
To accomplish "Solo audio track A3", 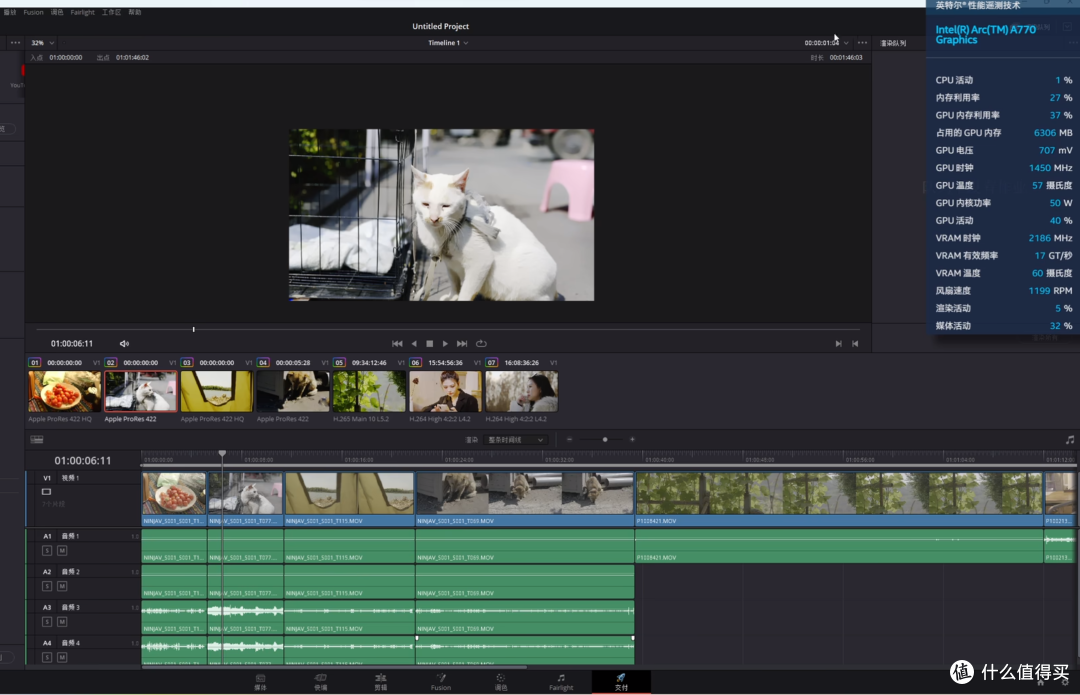I will pos(47,621).
